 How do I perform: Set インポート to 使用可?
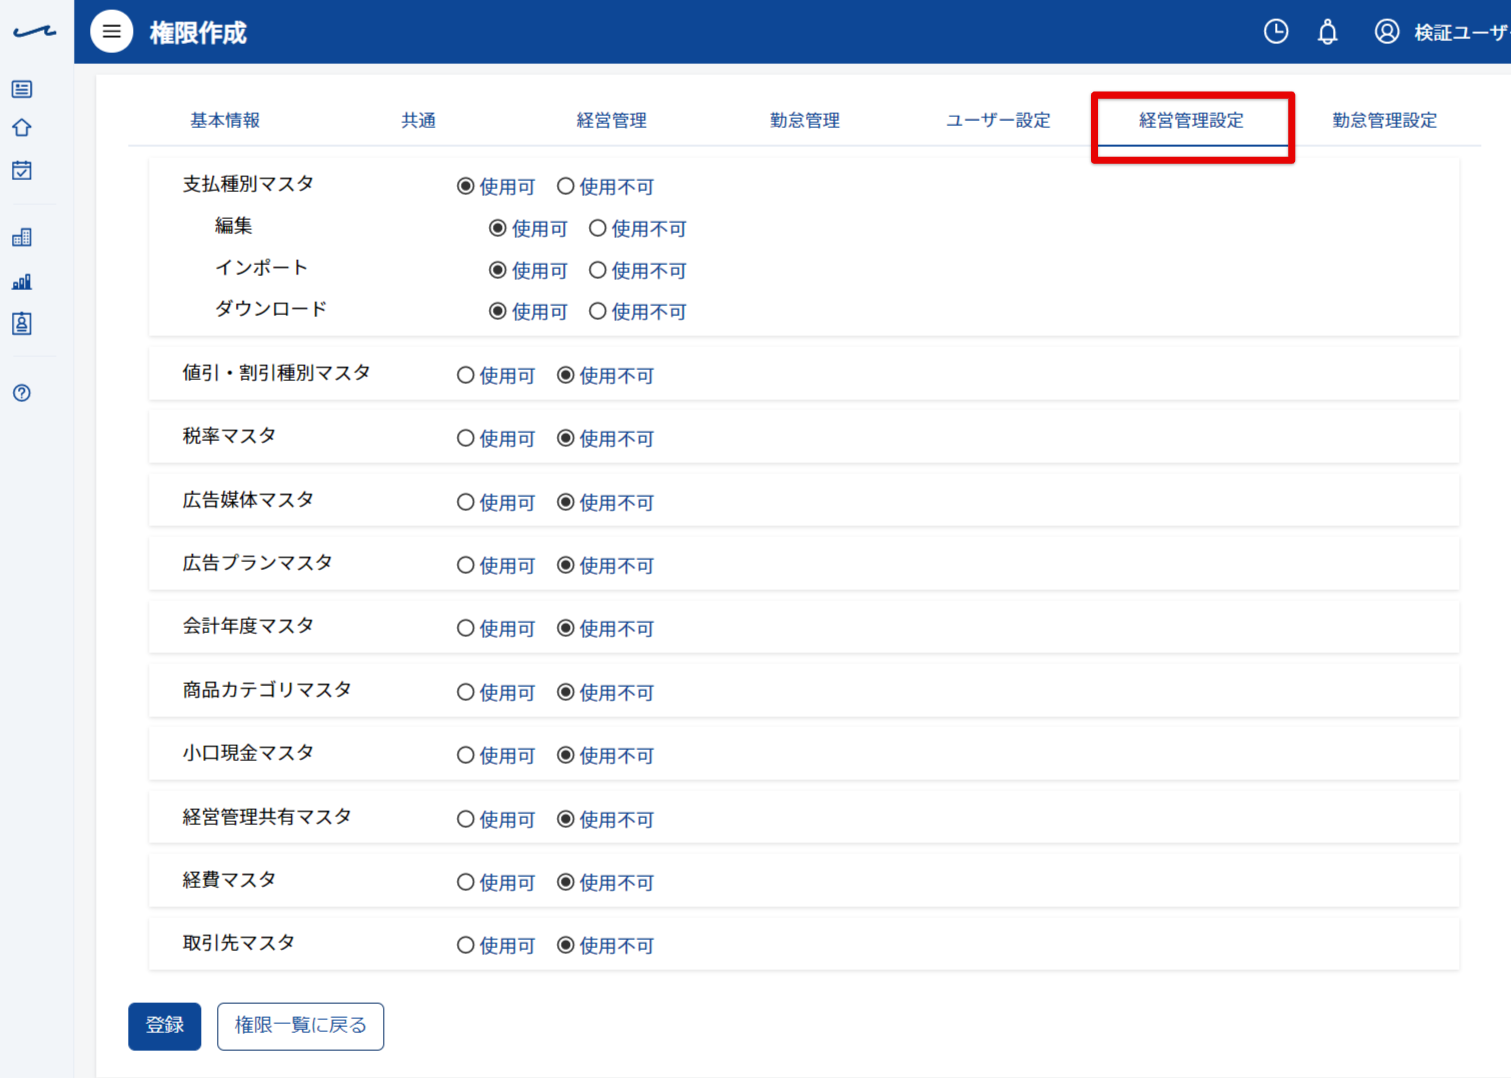(x=498, y=270)
